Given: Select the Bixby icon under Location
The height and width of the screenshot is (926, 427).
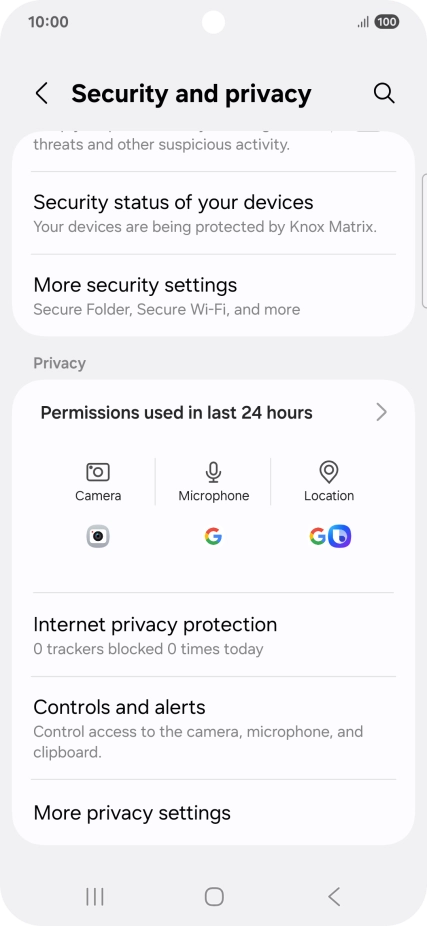Looking at the screenshot, I should pos(340,536).
